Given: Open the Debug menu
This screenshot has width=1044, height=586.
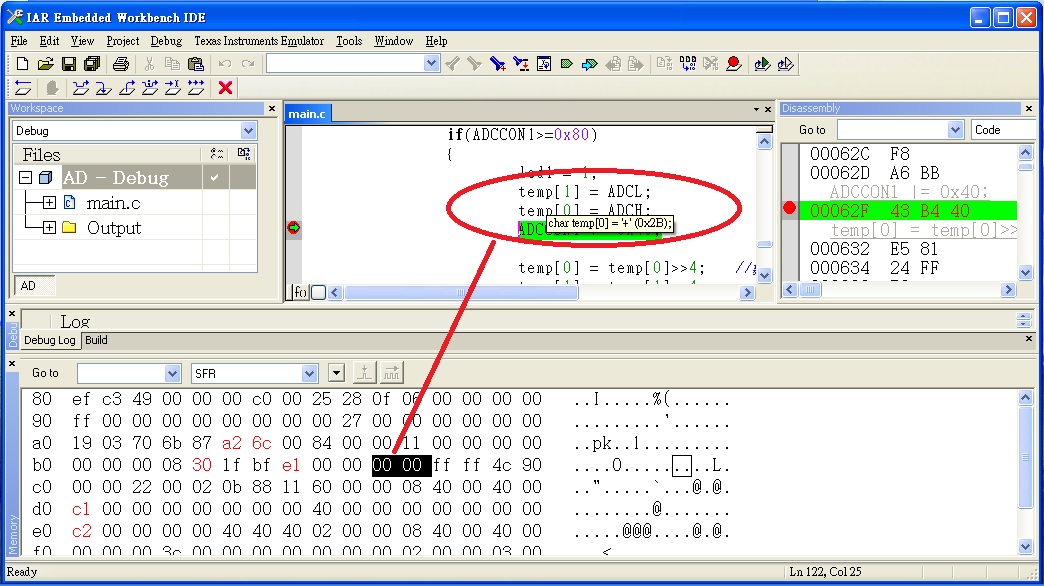Looking at the screenshot, I should (x=166, y=41).
